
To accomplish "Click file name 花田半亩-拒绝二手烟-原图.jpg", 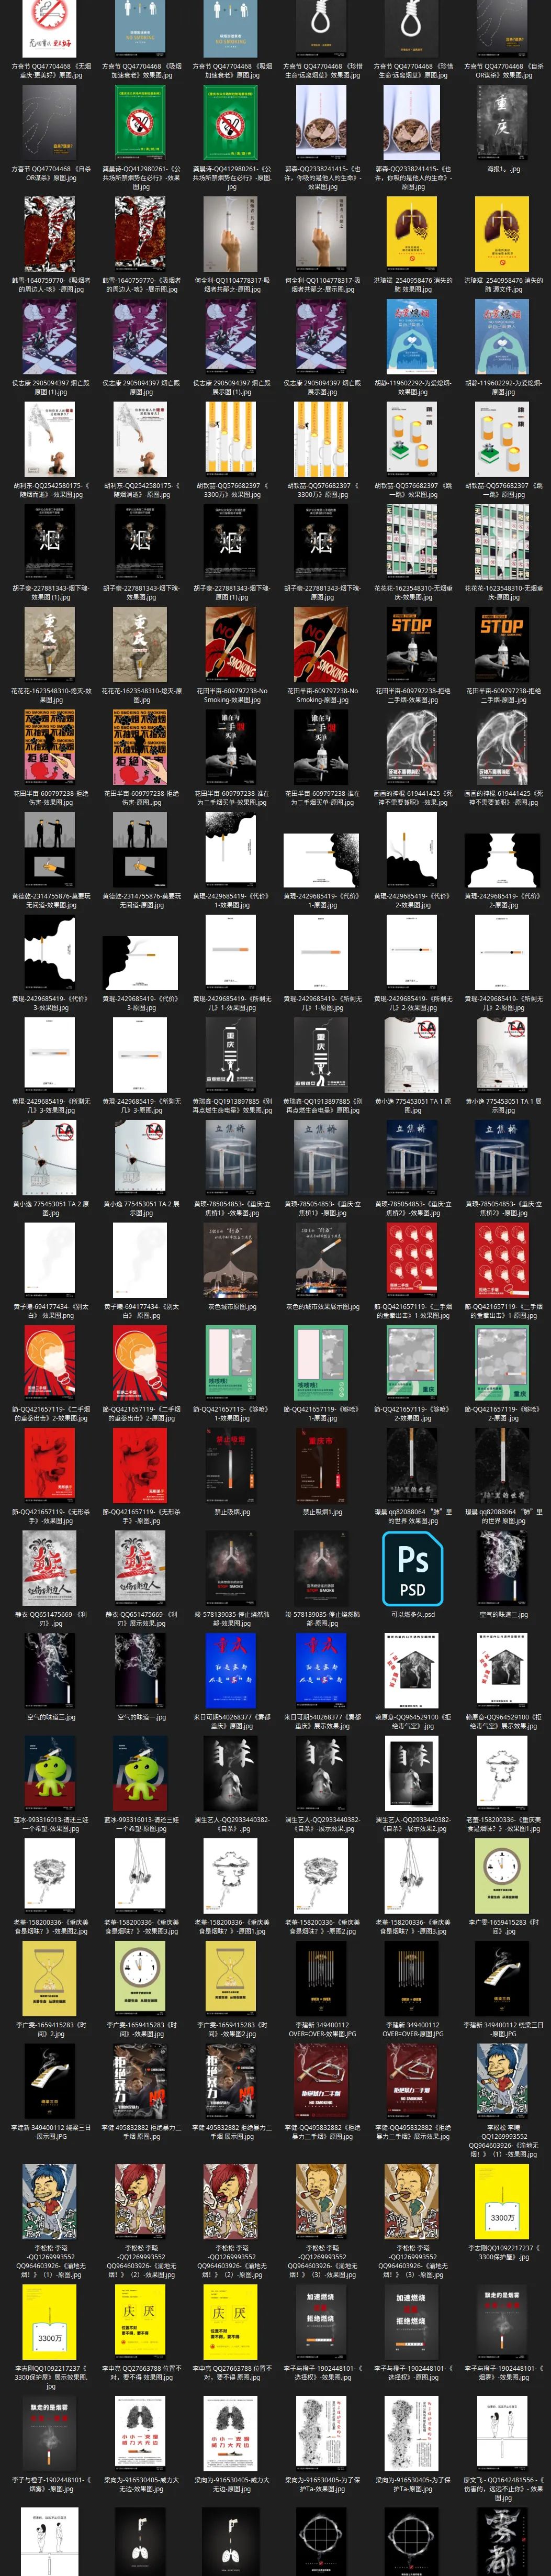I will (503, 696).
